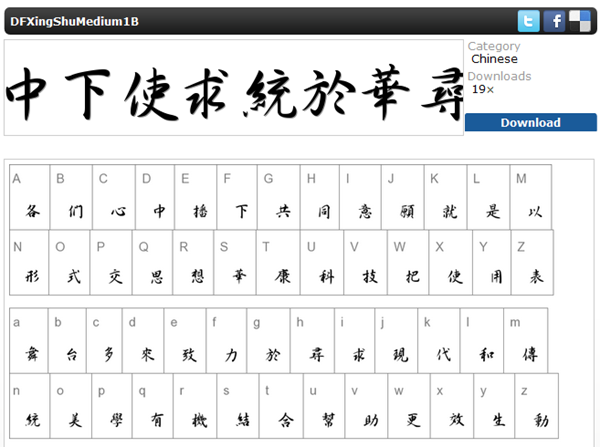Open the Chinese category link
This screenshot has height=447, width=600.
pyautogui.click(x=494, y=59)
